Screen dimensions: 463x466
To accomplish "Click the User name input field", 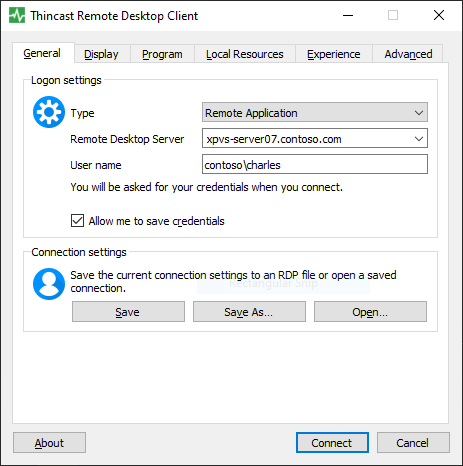I will pos(315,164).
